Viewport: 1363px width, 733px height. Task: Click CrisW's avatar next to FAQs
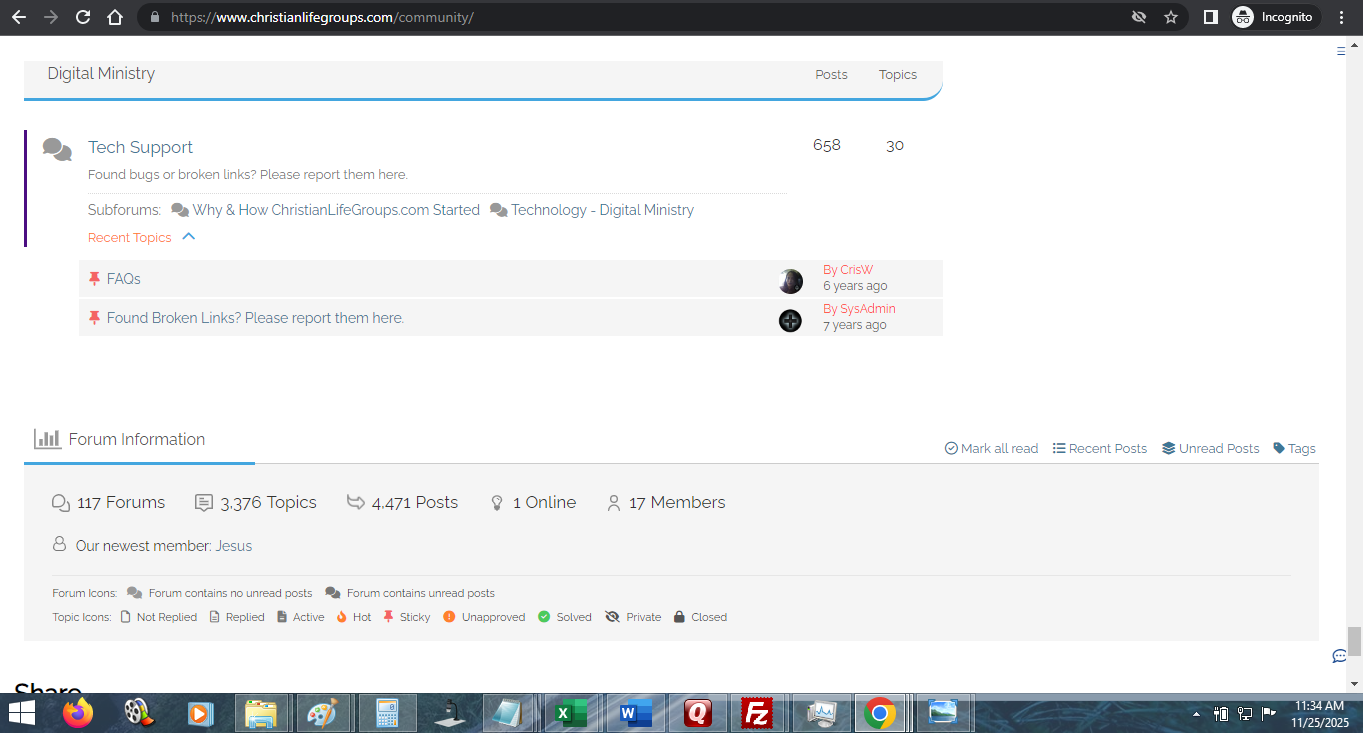[x=790, y=281]
